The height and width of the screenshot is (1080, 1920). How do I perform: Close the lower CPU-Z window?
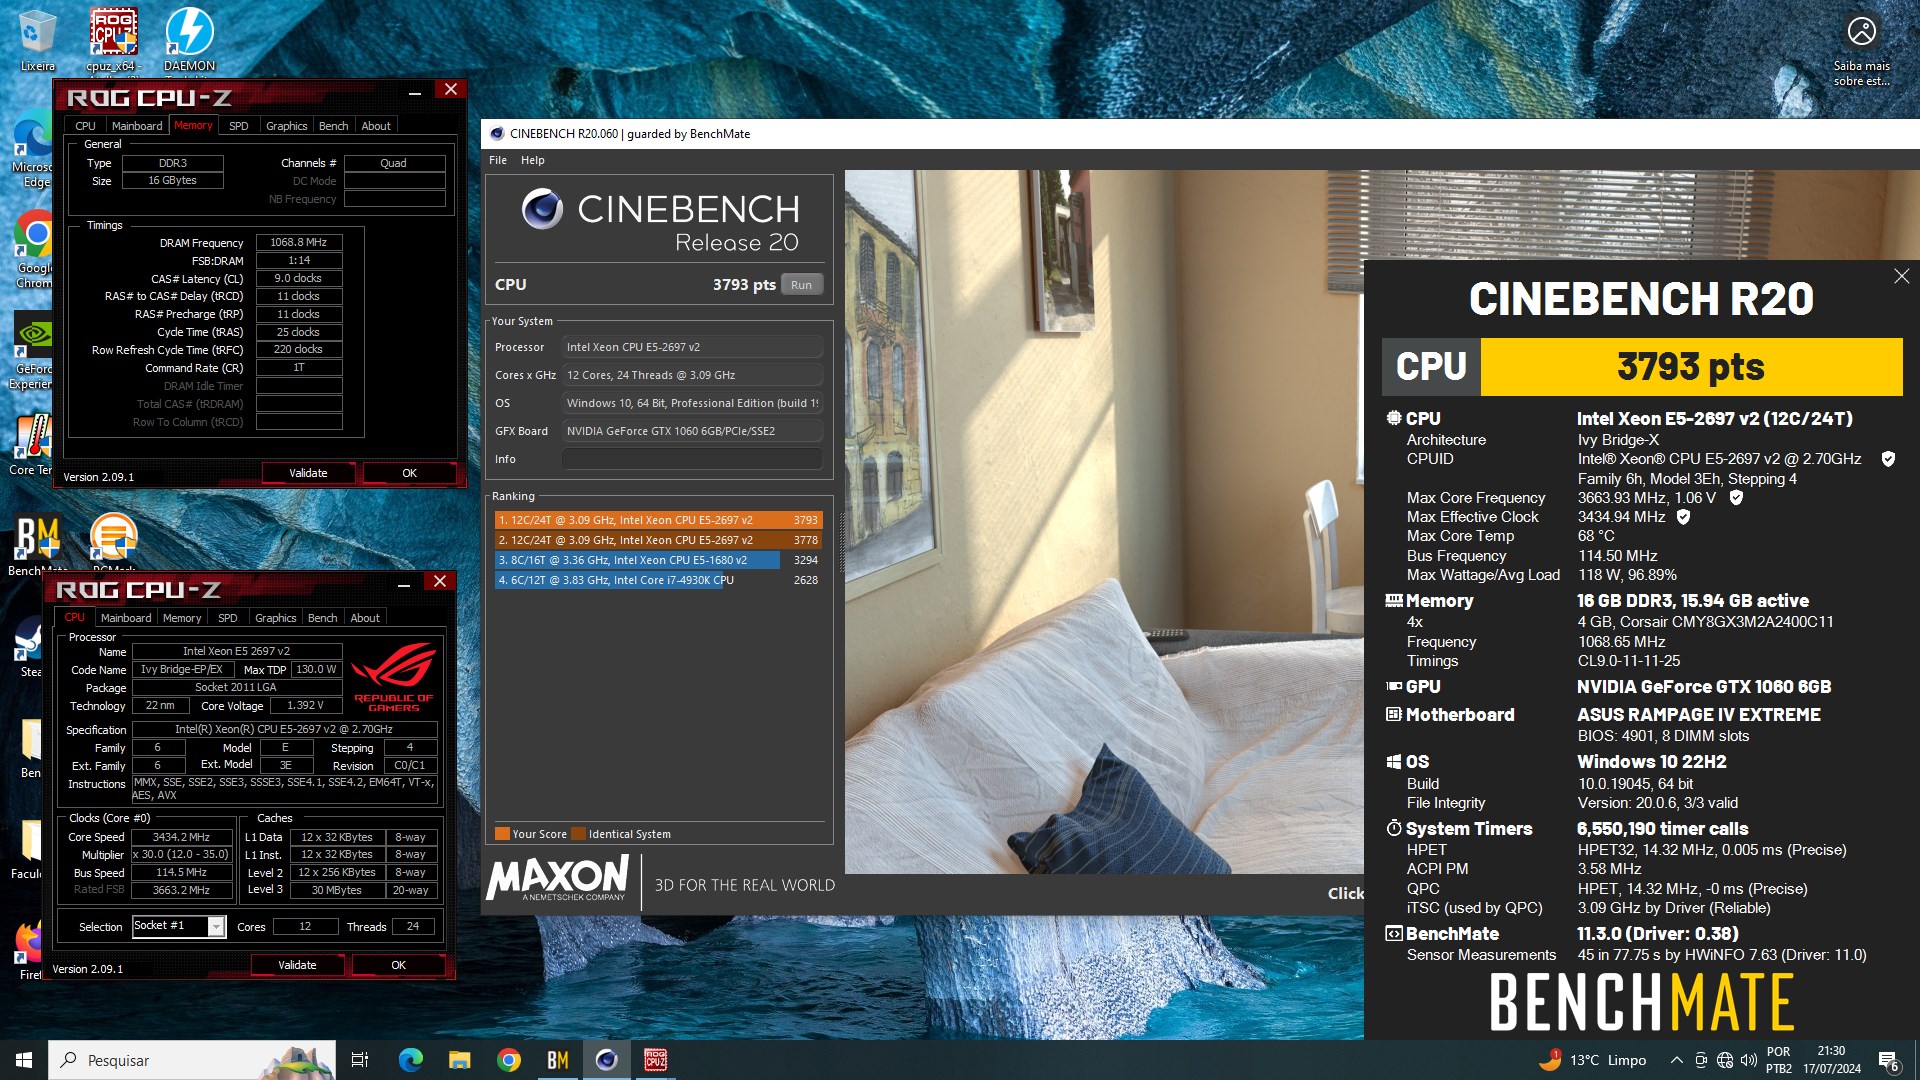click(440, 581)
